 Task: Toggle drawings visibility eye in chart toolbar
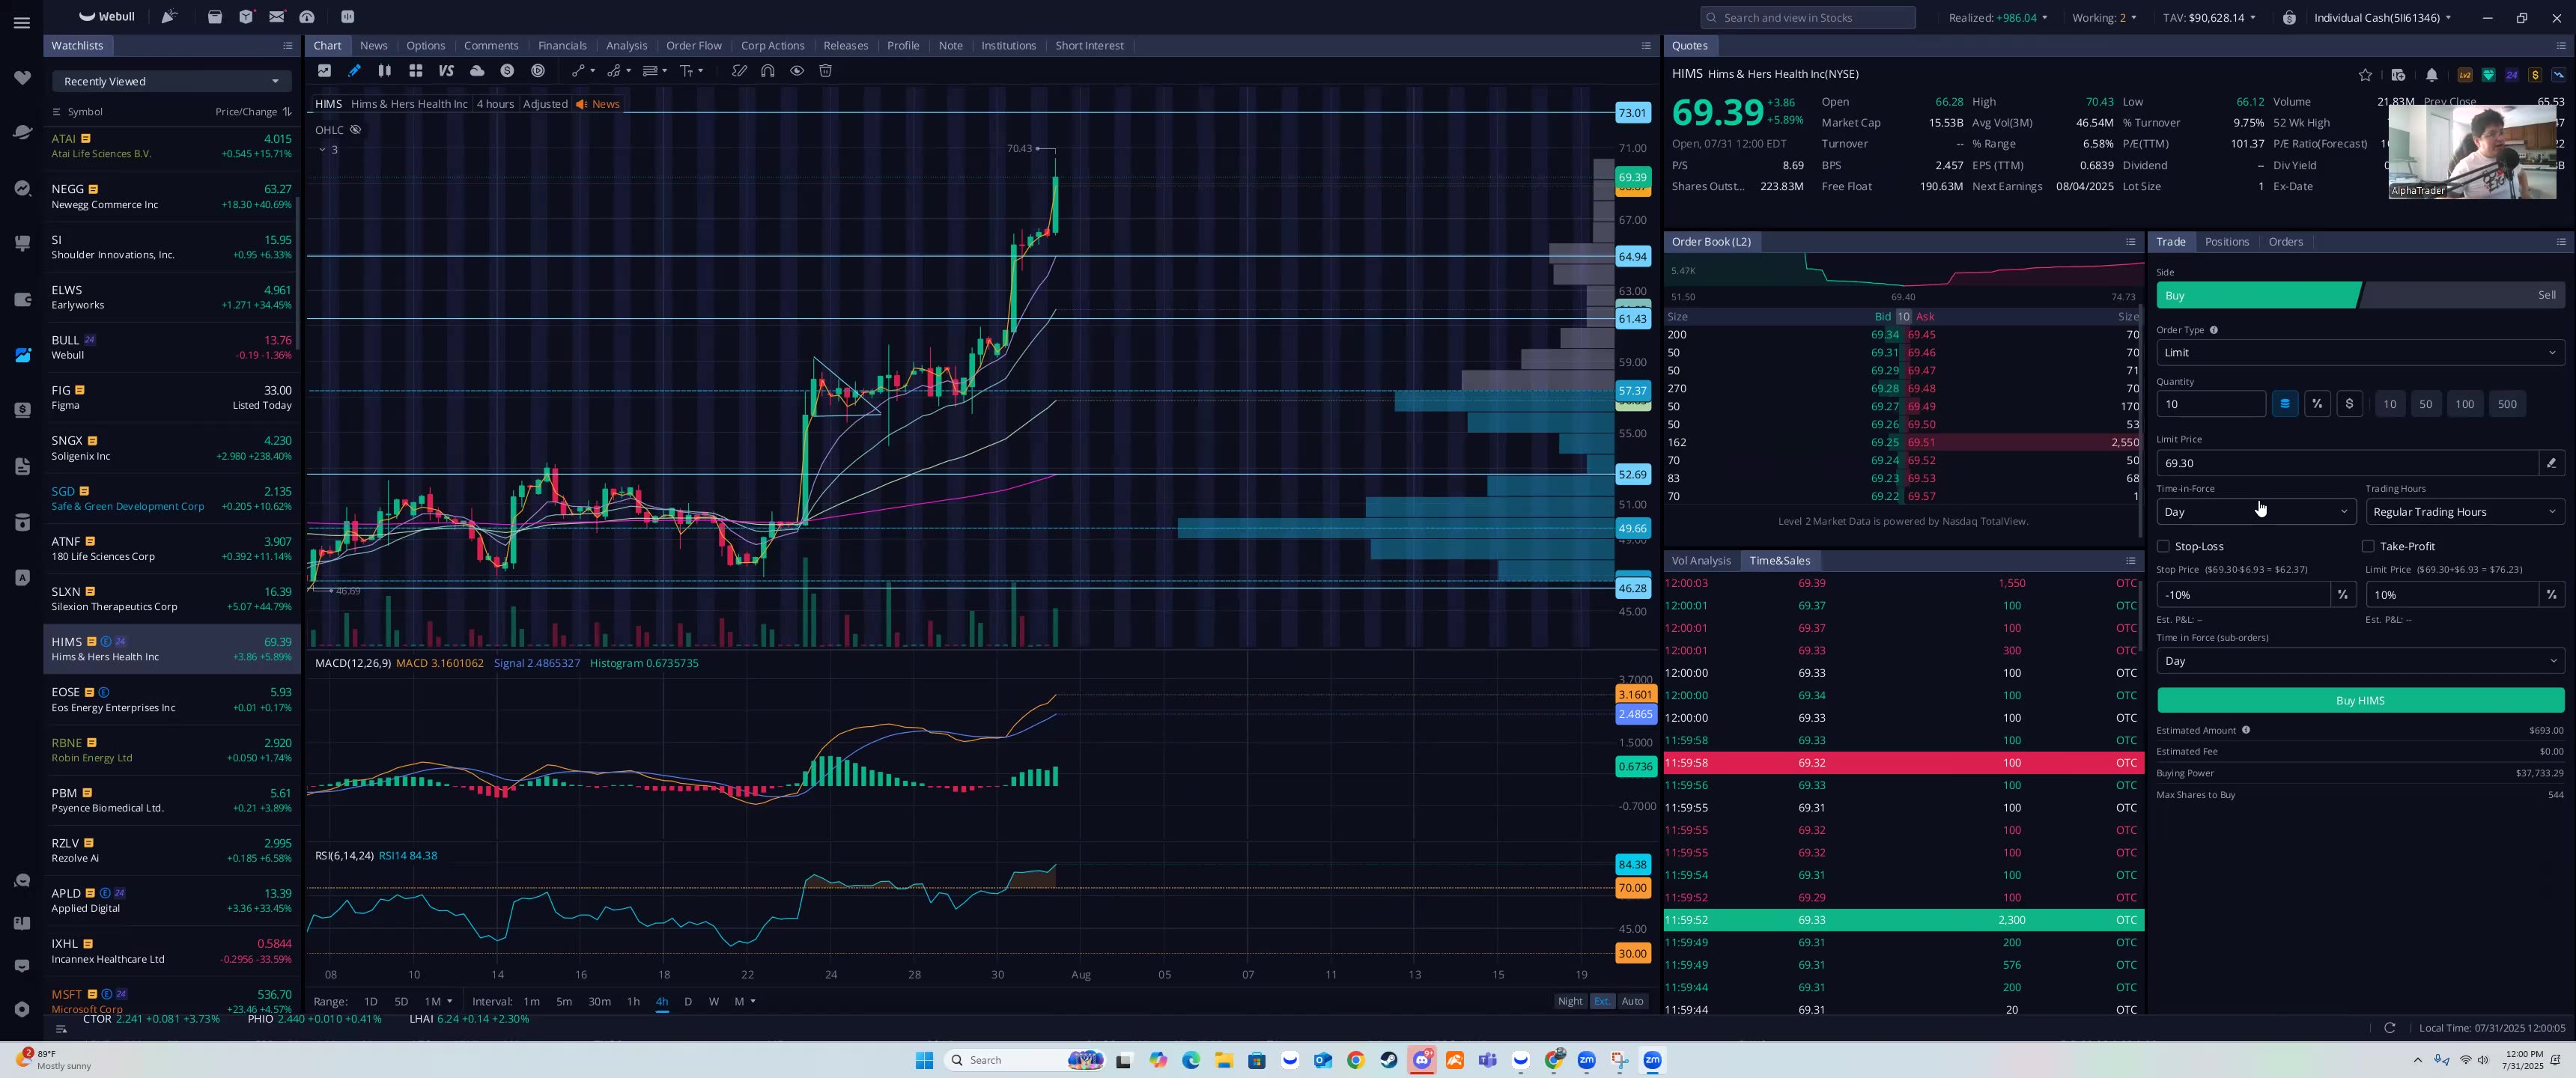click(797, 71)
